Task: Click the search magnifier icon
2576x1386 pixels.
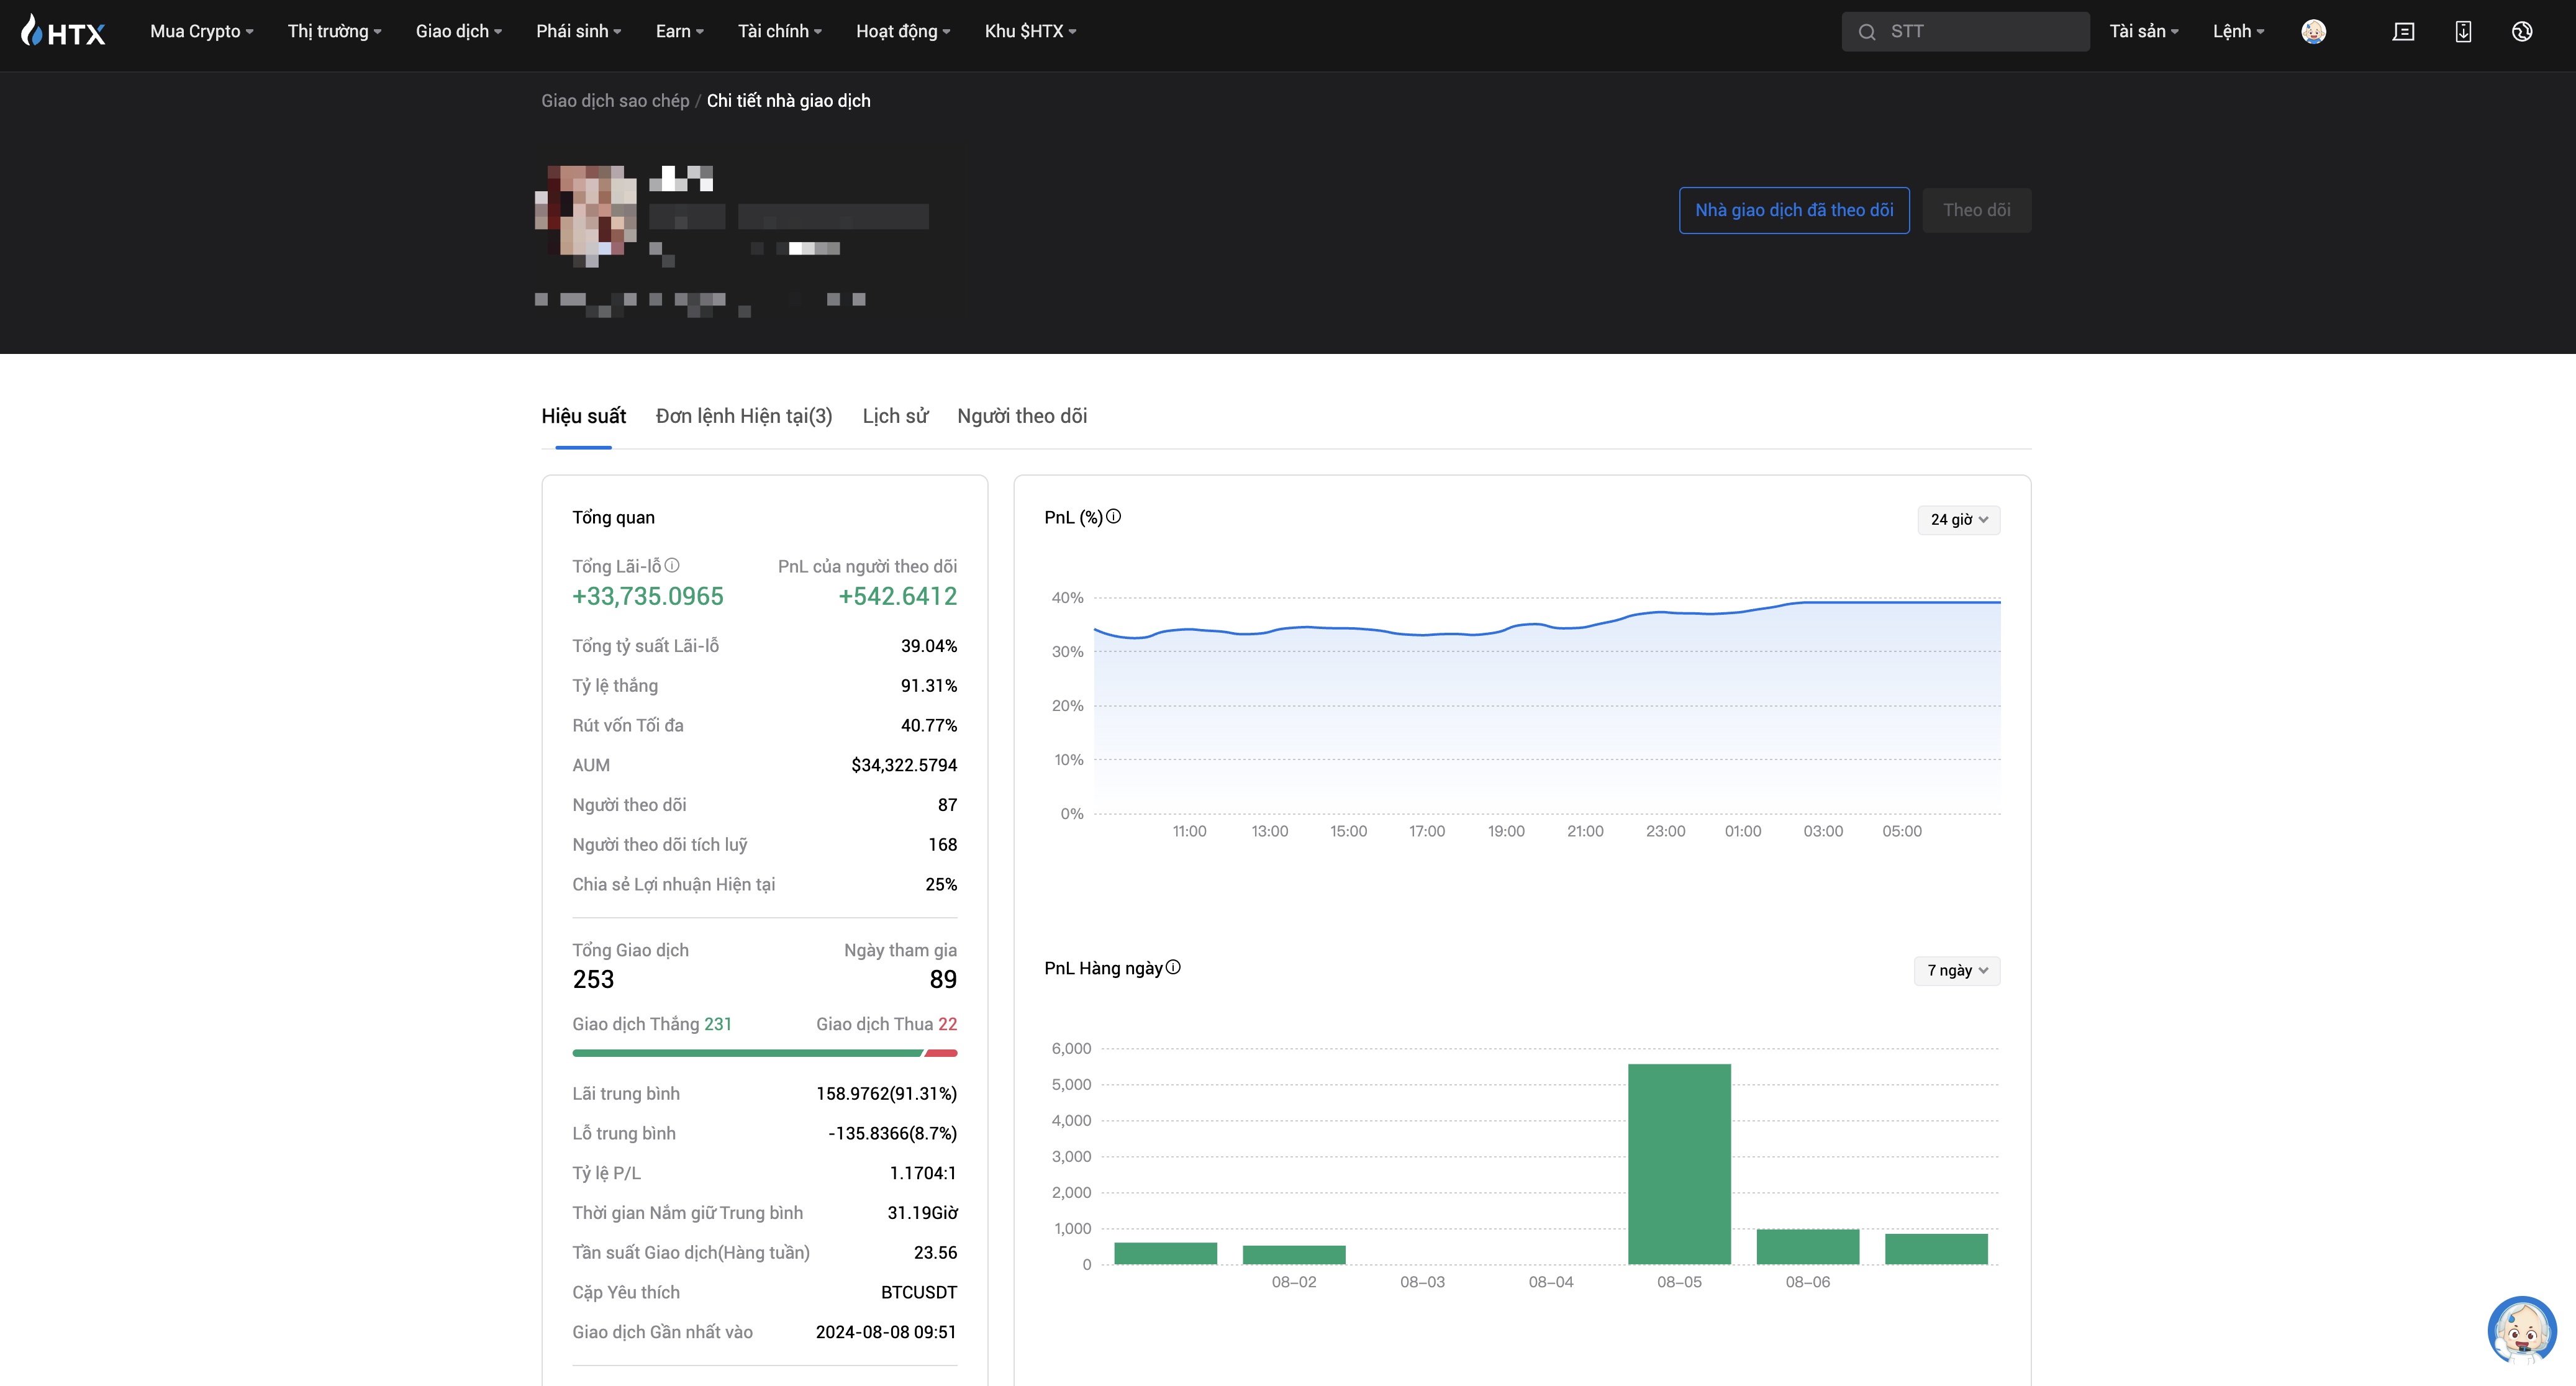Action: pos(1866,32)
